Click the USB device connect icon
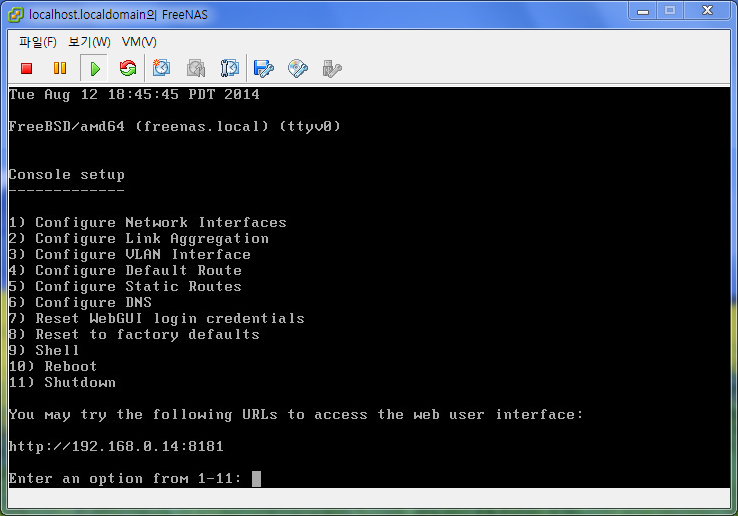Image resolution: width=738 pixels, height=516 pixels. coord(332,69)
